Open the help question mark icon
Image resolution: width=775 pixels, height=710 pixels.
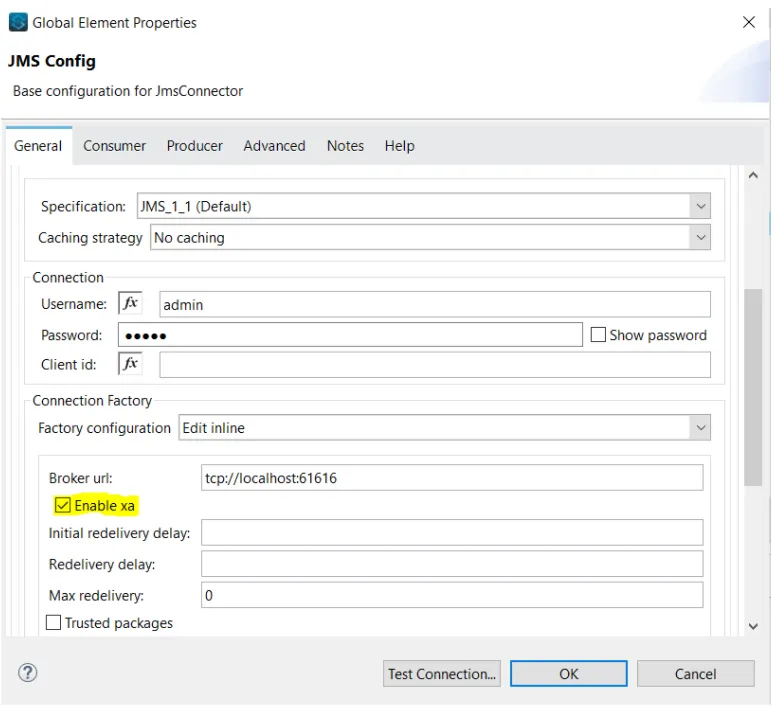coord(28,673)
